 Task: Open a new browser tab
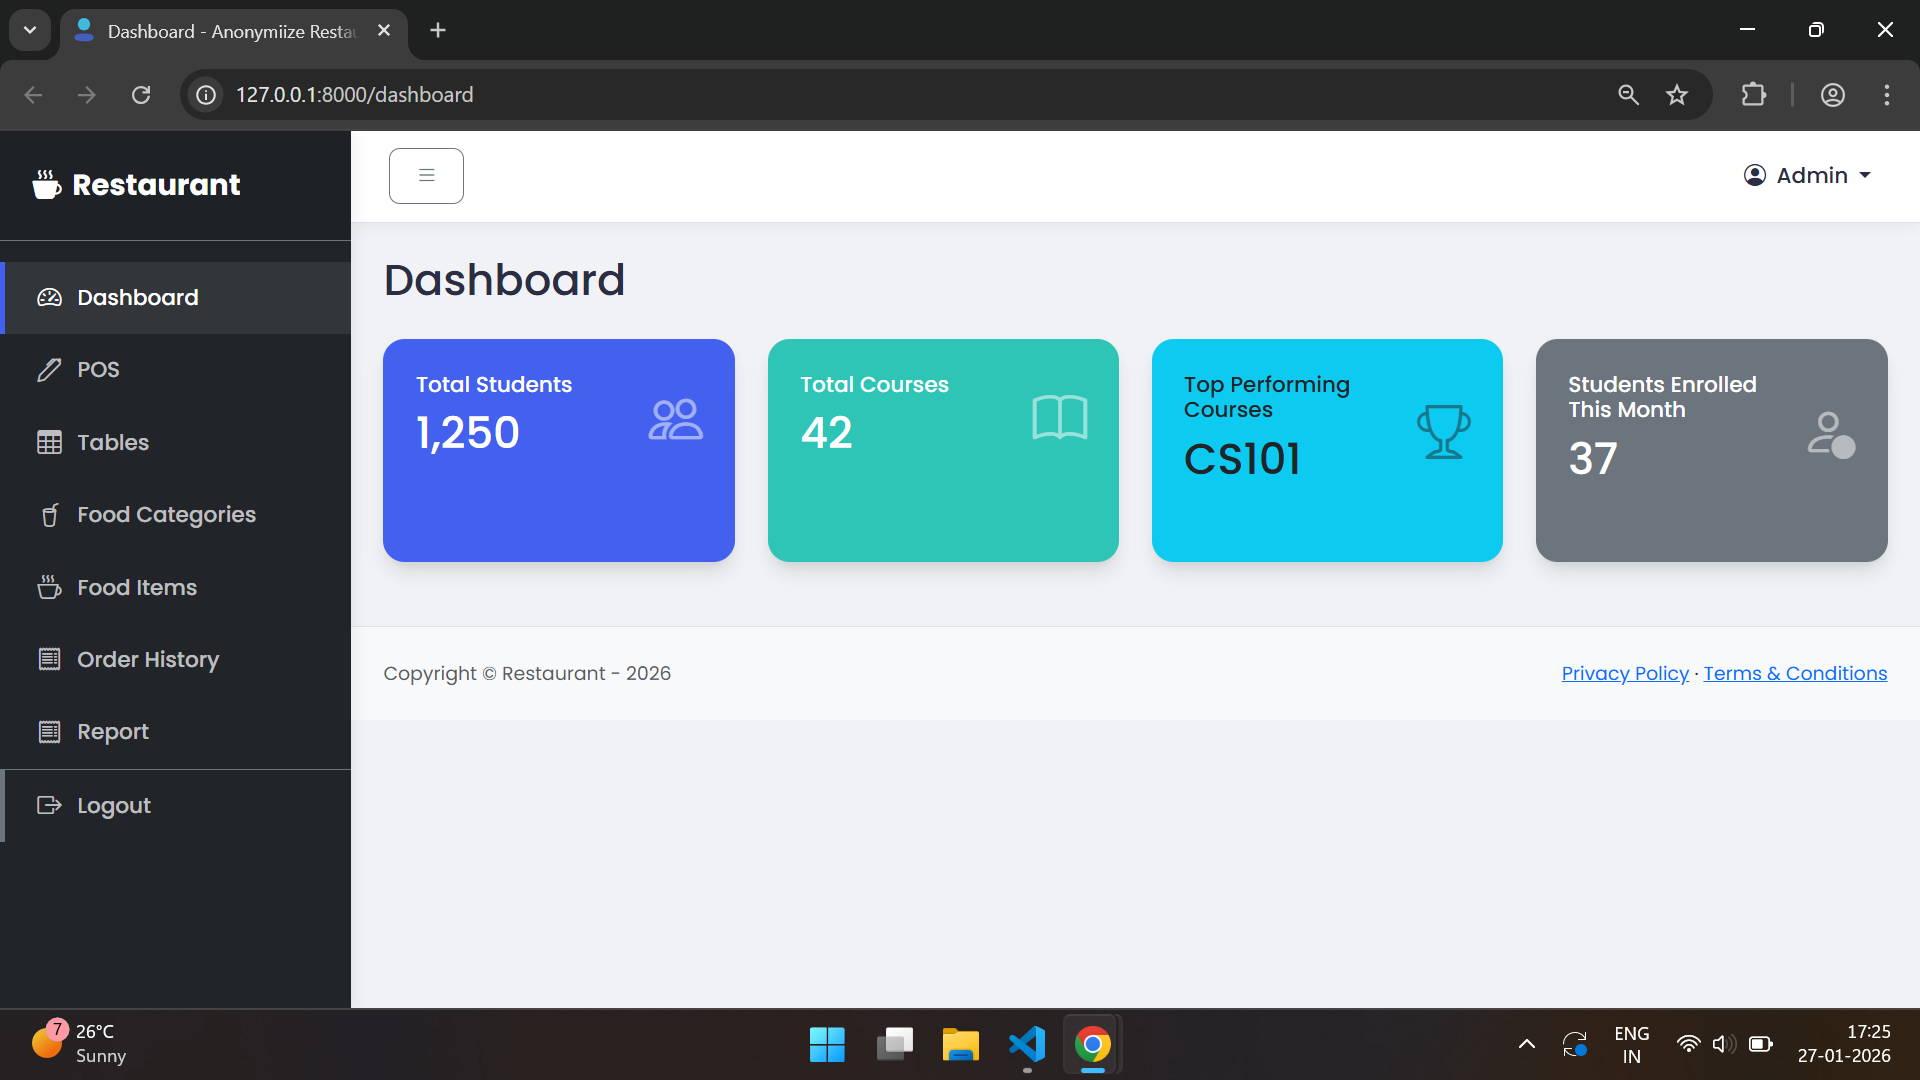coord(438,31)
